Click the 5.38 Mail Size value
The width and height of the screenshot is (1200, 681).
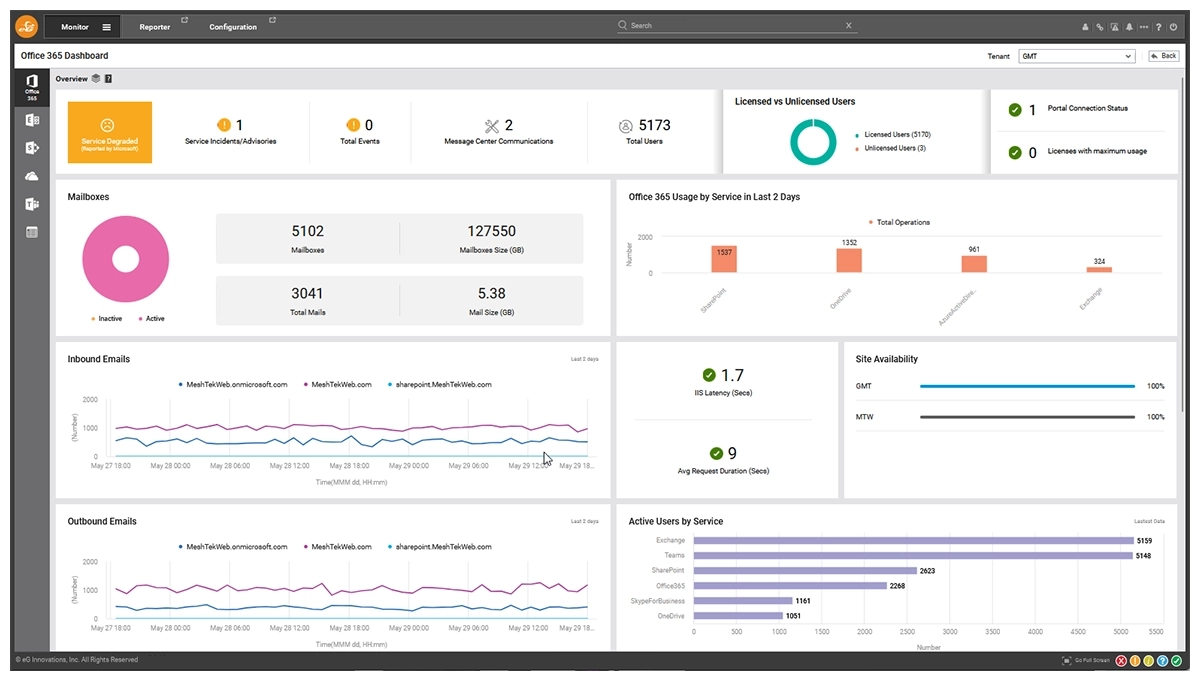(491, 293)
